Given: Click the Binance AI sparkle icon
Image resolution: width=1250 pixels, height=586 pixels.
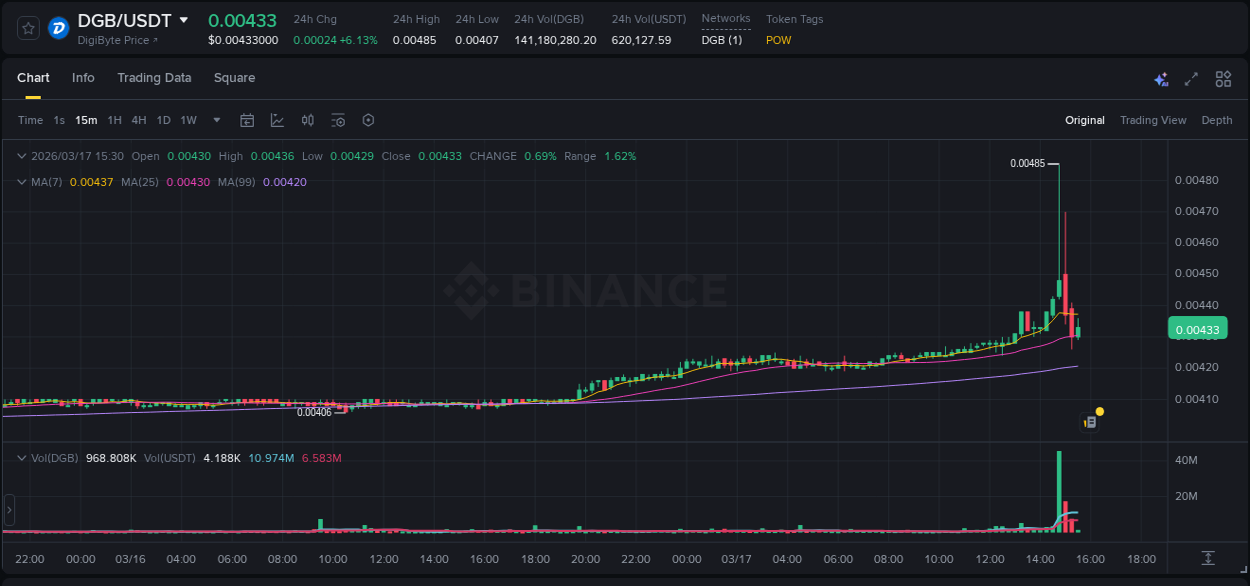Looking at the screenshot, I should (x=1161, y=78).
